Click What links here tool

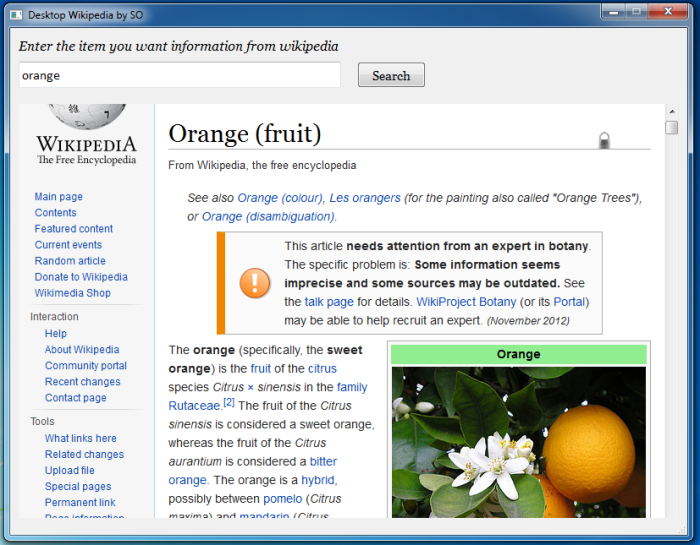[81, 439]
